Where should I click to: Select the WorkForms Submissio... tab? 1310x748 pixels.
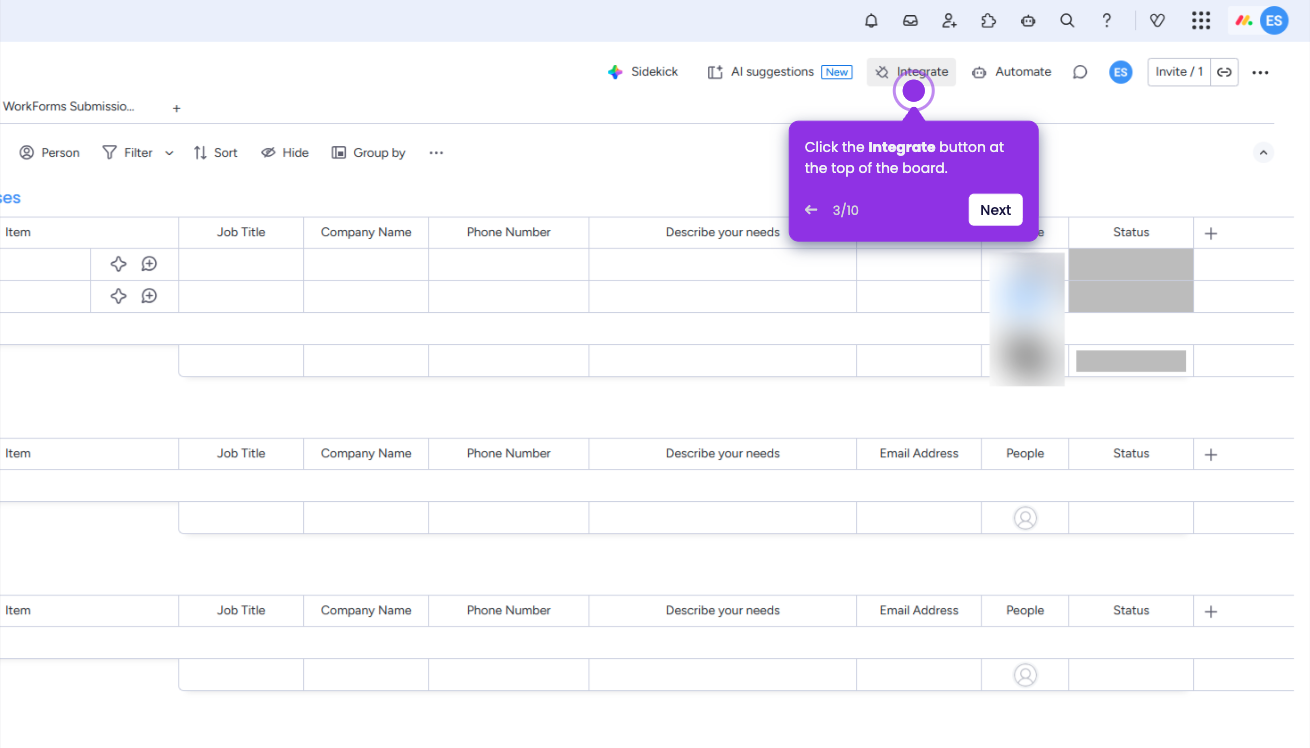pos(68,106)
